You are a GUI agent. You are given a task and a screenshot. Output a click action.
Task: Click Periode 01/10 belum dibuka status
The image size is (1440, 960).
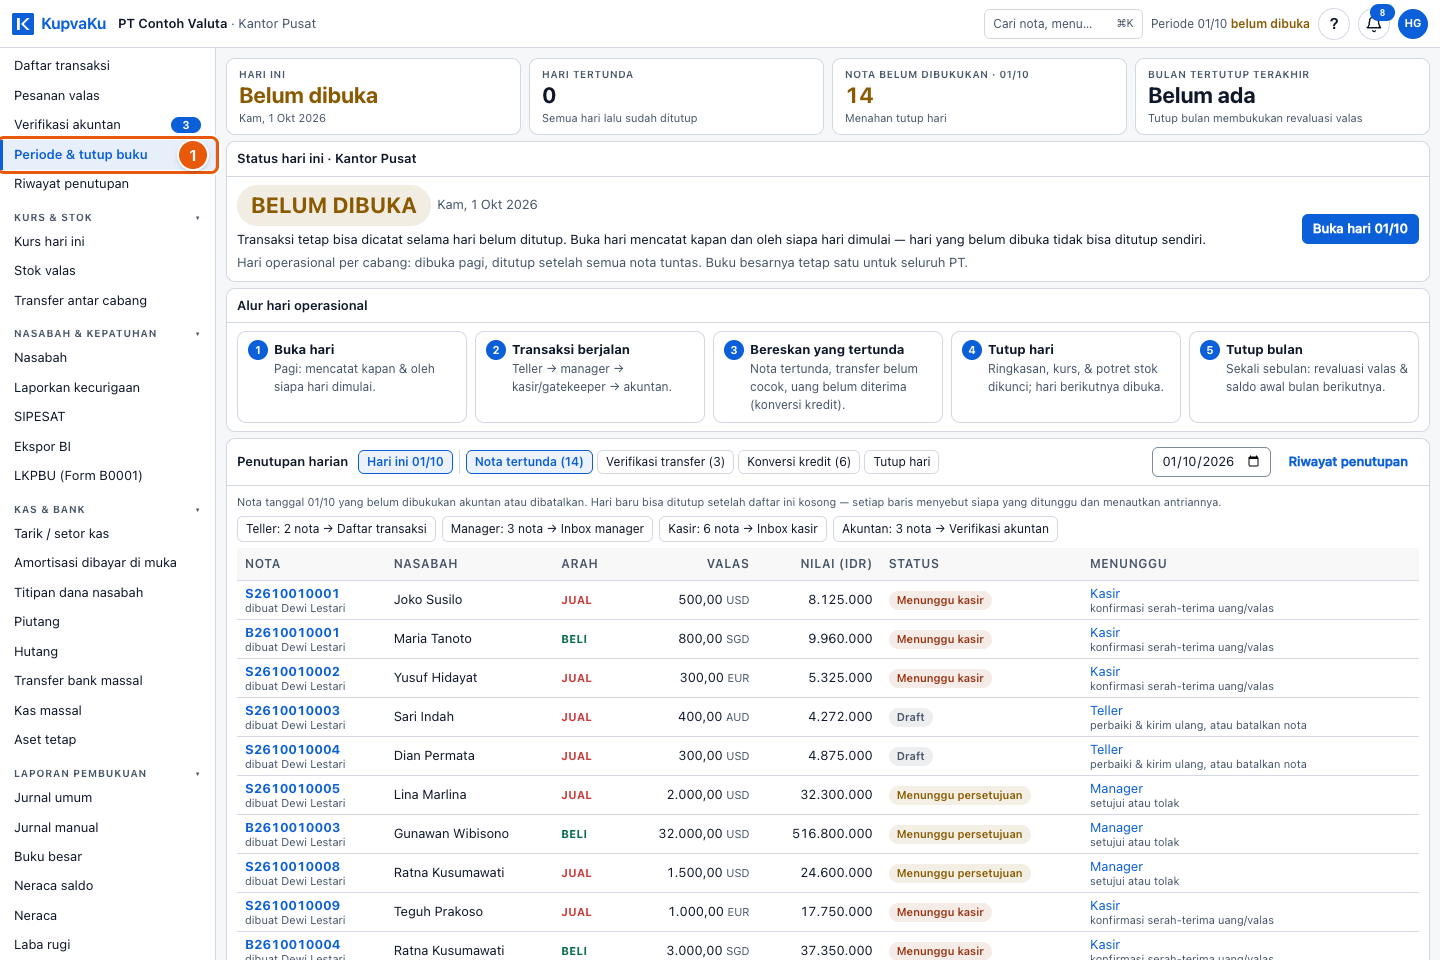(1230, 24)
